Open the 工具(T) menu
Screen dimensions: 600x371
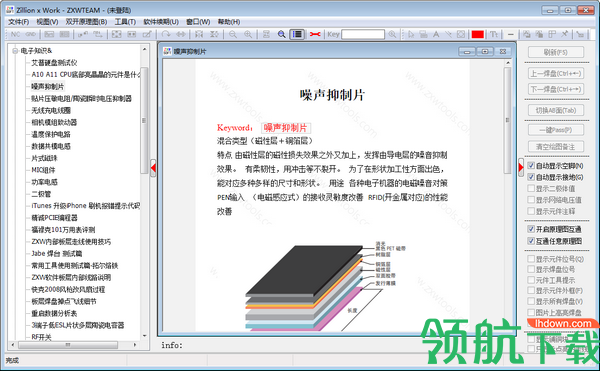[x=126, y=22]
